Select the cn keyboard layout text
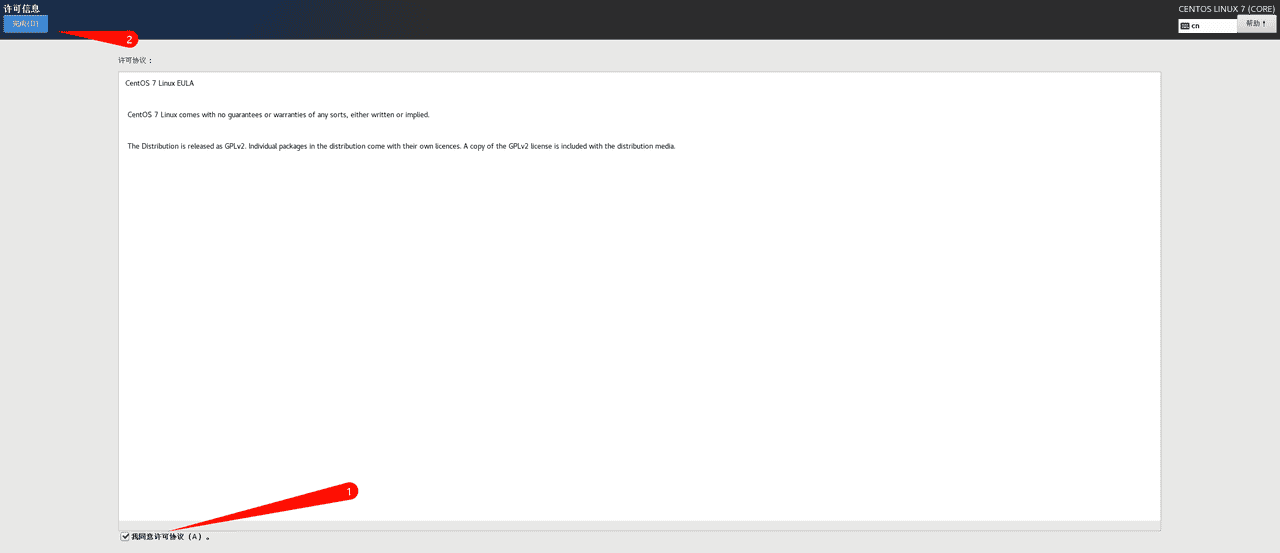Viewport: 1280px width, 553px height. pyautogui.click(x=1196, y=26)
